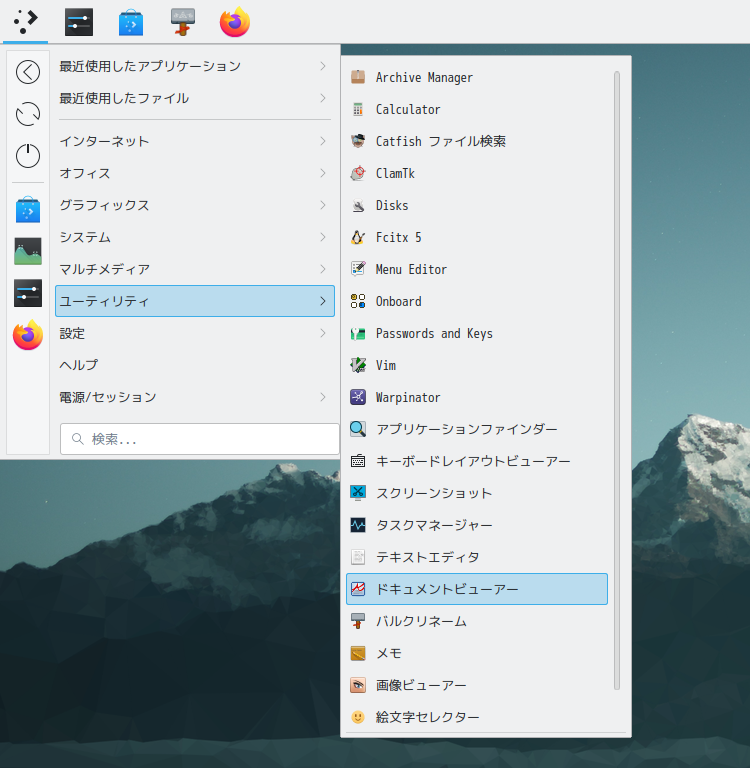Expand 設定 category

[x=195, y=333]
